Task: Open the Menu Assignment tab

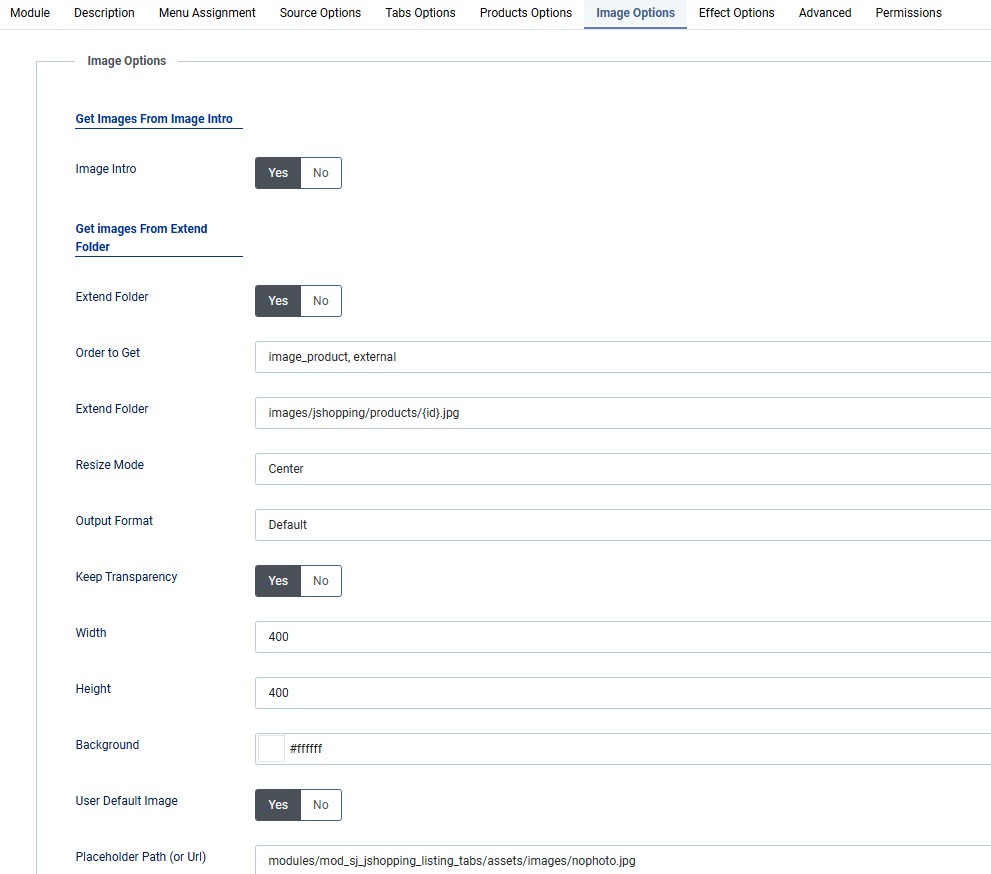Action: click(207, 13)
